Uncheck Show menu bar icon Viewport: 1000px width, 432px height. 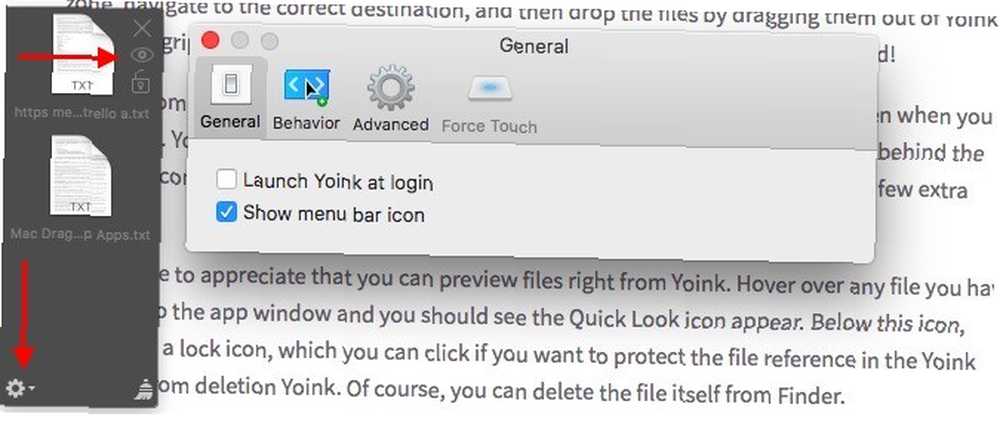[226, 212]
